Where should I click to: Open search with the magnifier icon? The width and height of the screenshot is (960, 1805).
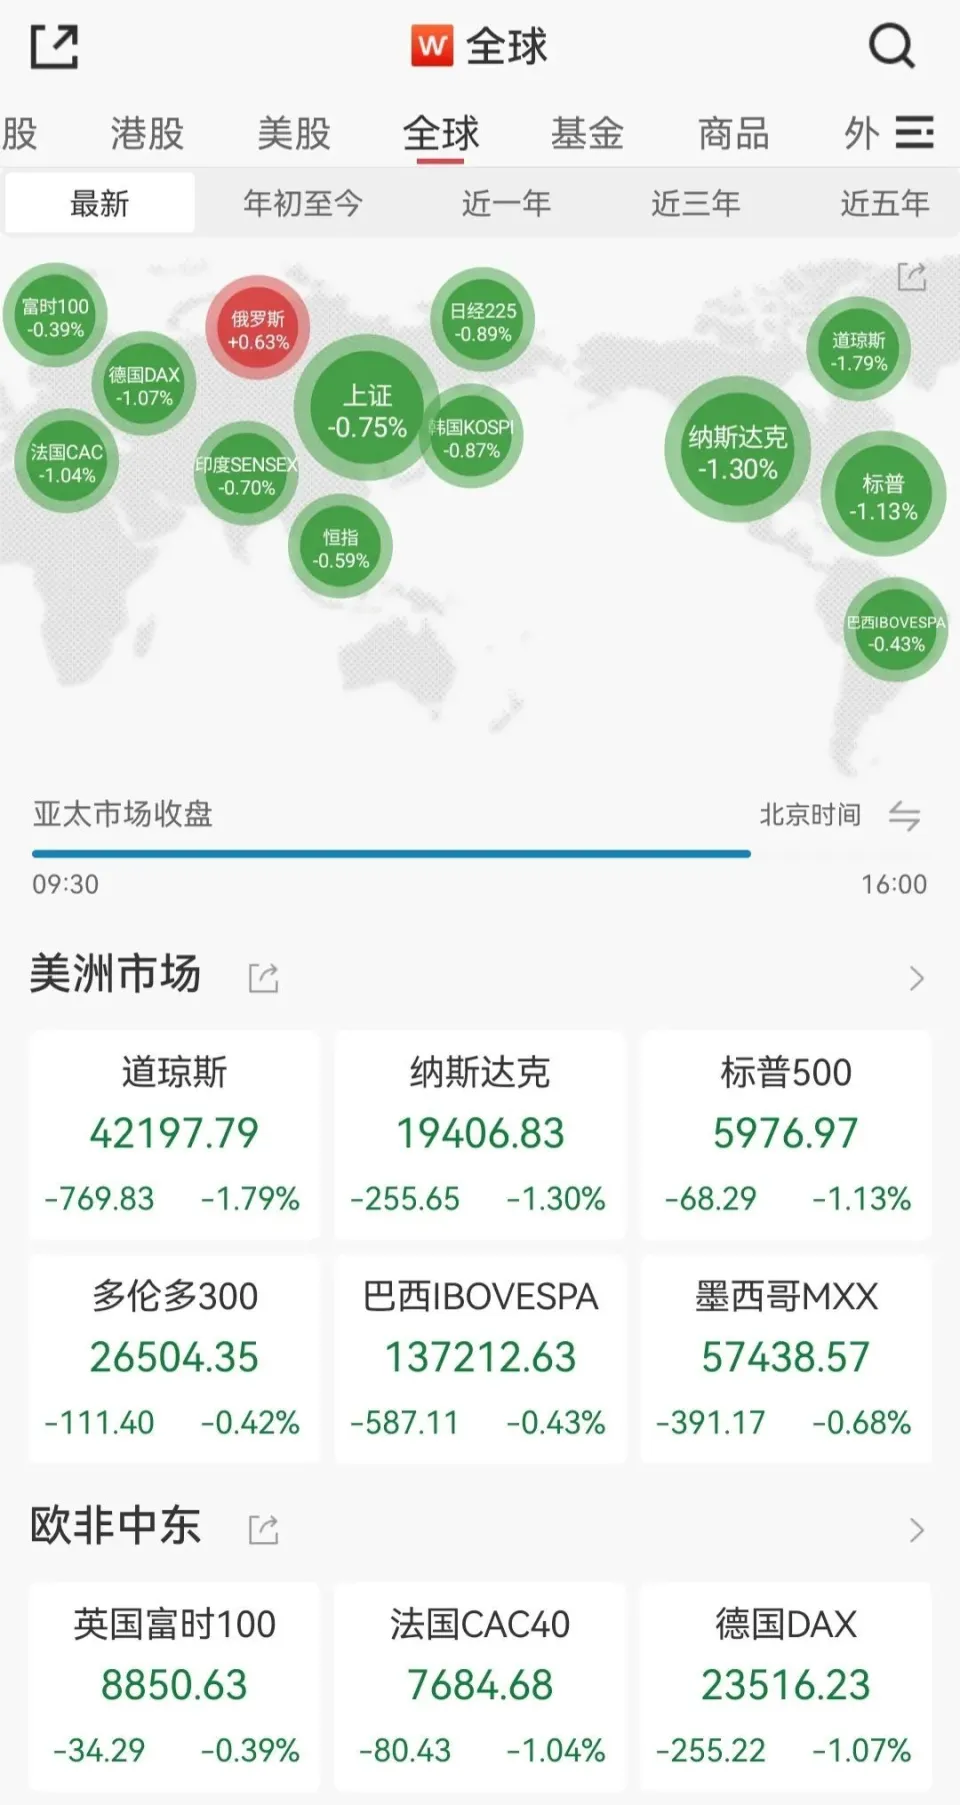(891, 46)
